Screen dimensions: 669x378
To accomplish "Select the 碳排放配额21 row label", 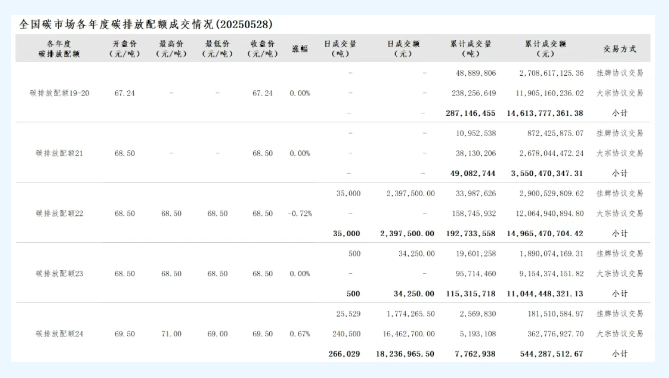I will click(59, 153).
